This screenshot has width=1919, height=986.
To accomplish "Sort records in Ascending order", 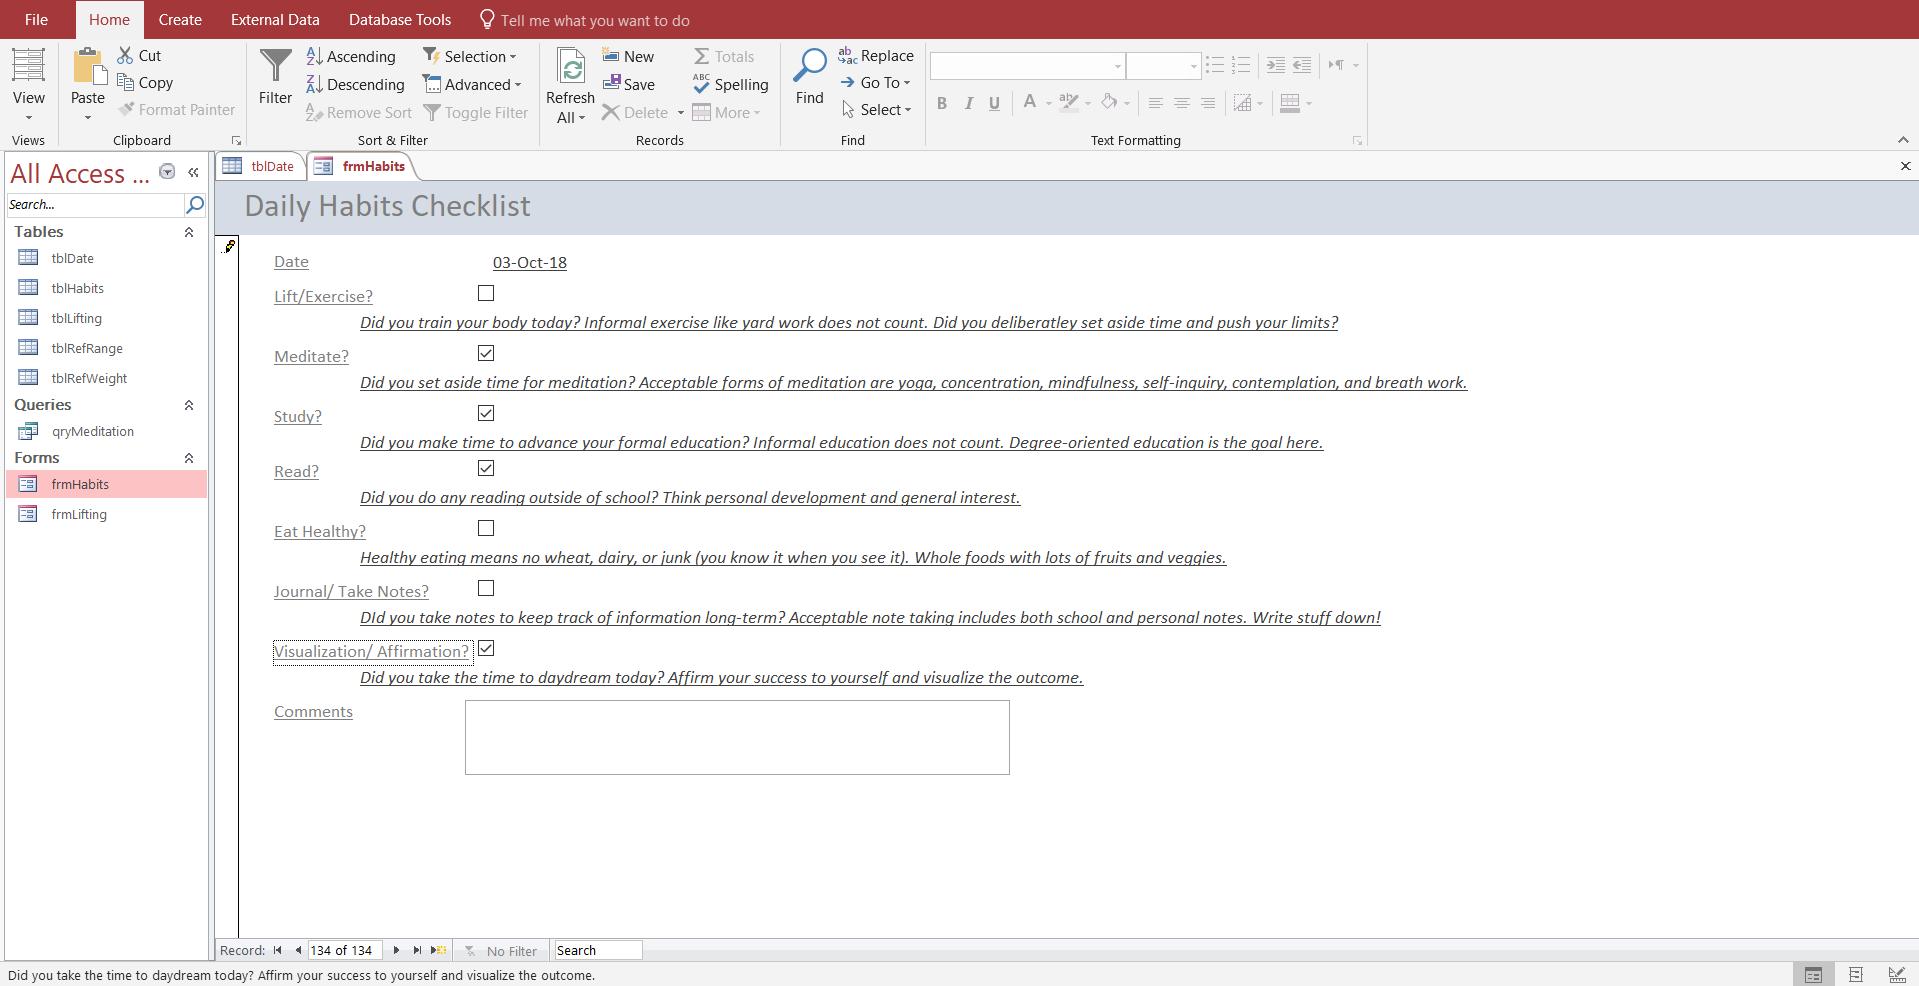I will 351,57.
